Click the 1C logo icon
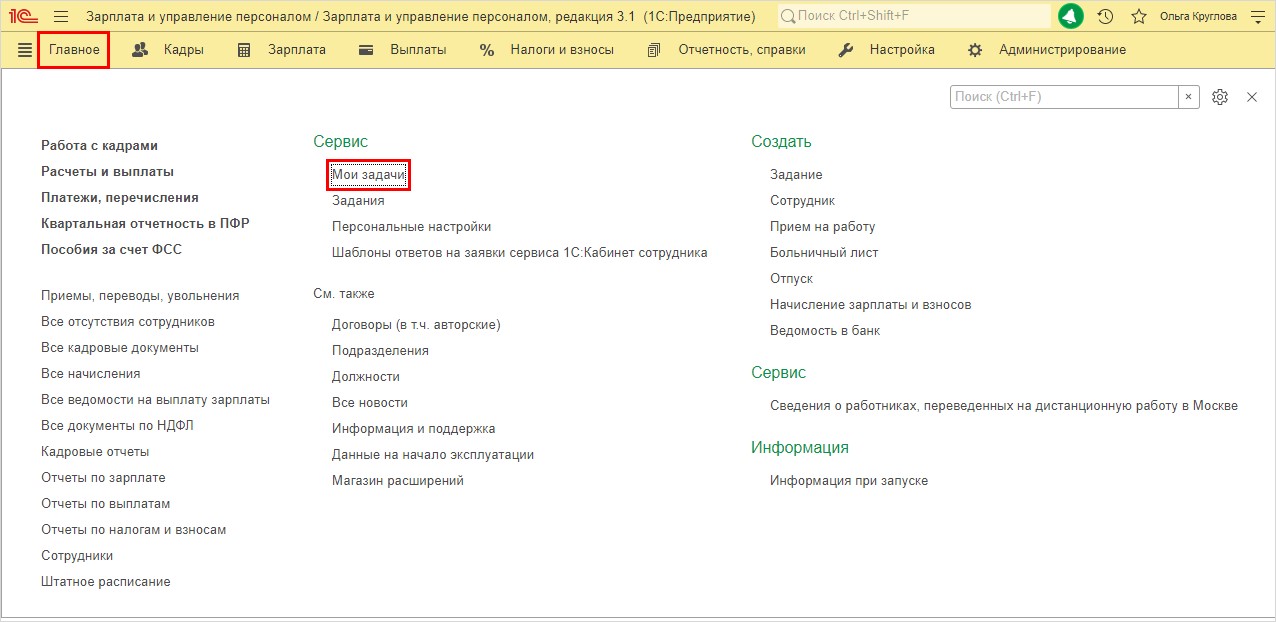 (x=24, y=16)
